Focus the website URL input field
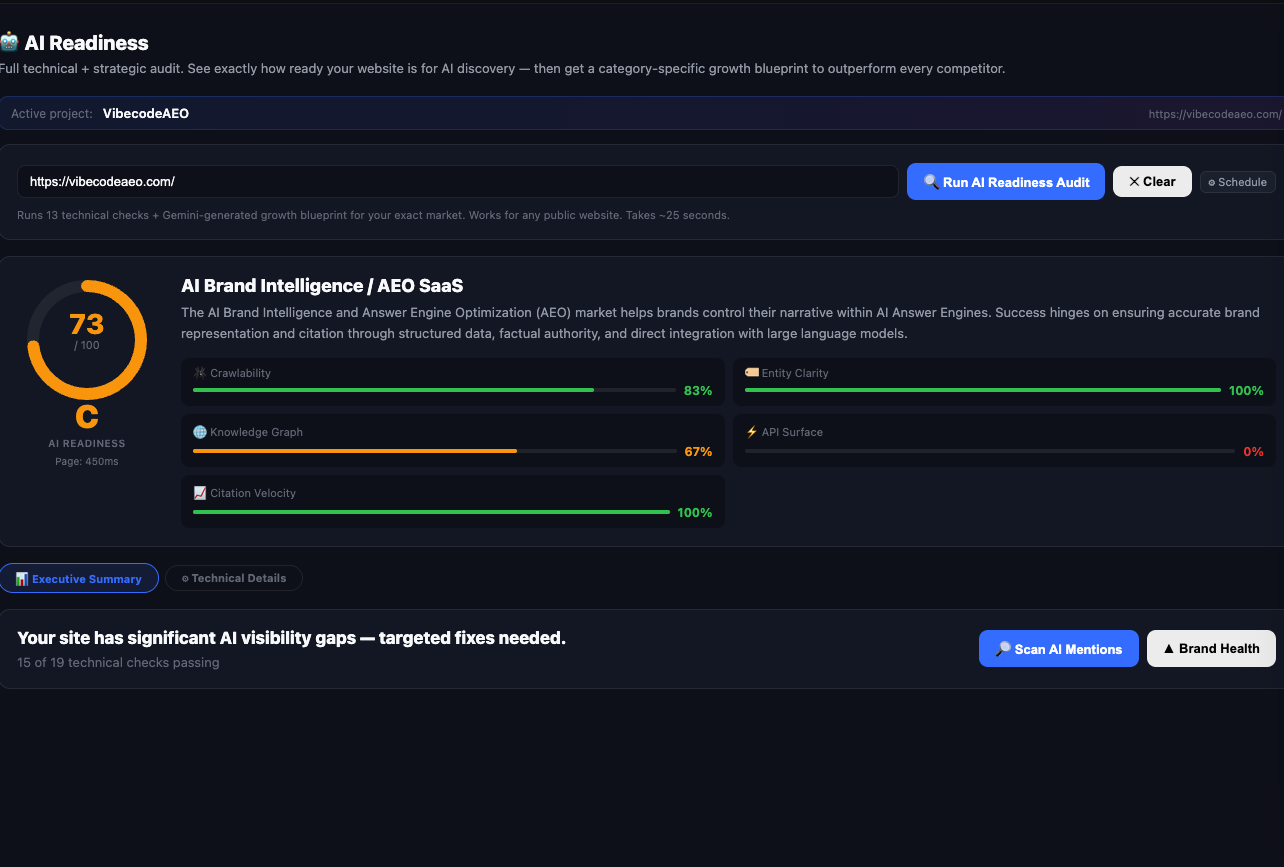Viewport: 1284px width, 867px height. [458, 182]
